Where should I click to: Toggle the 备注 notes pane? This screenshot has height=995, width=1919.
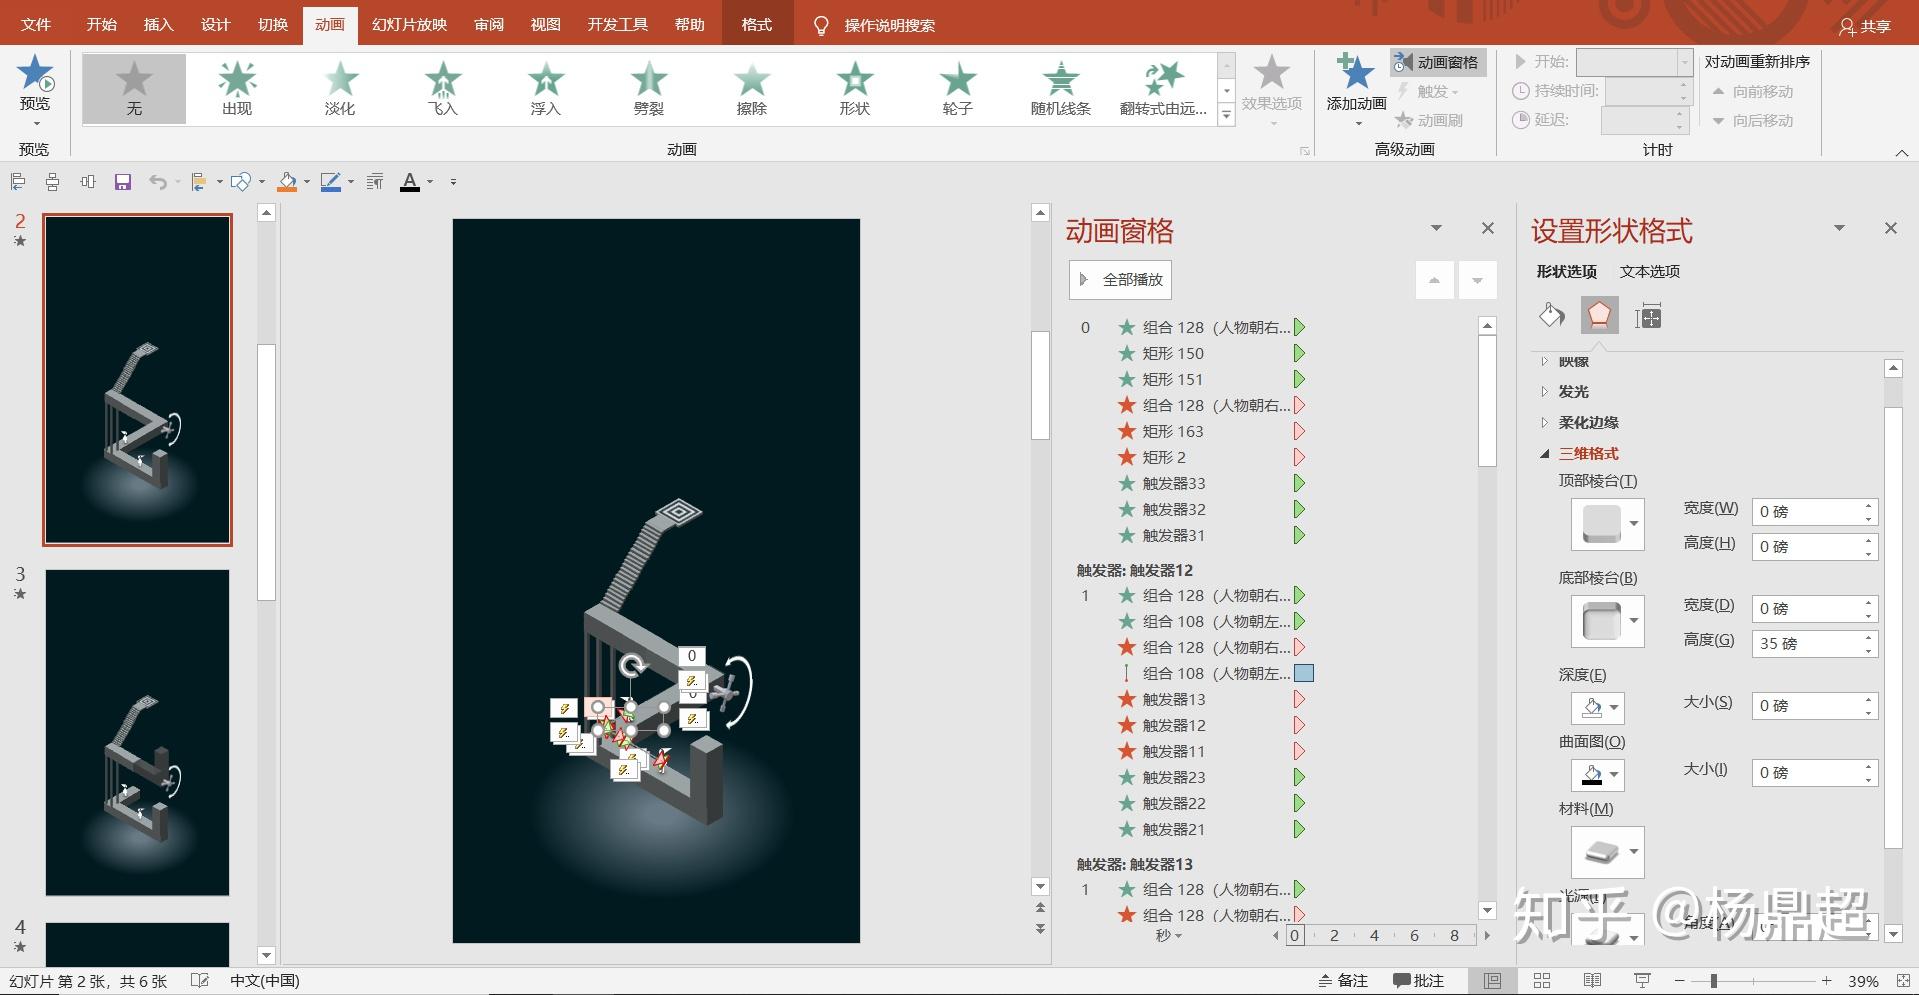click(1343, 981)
